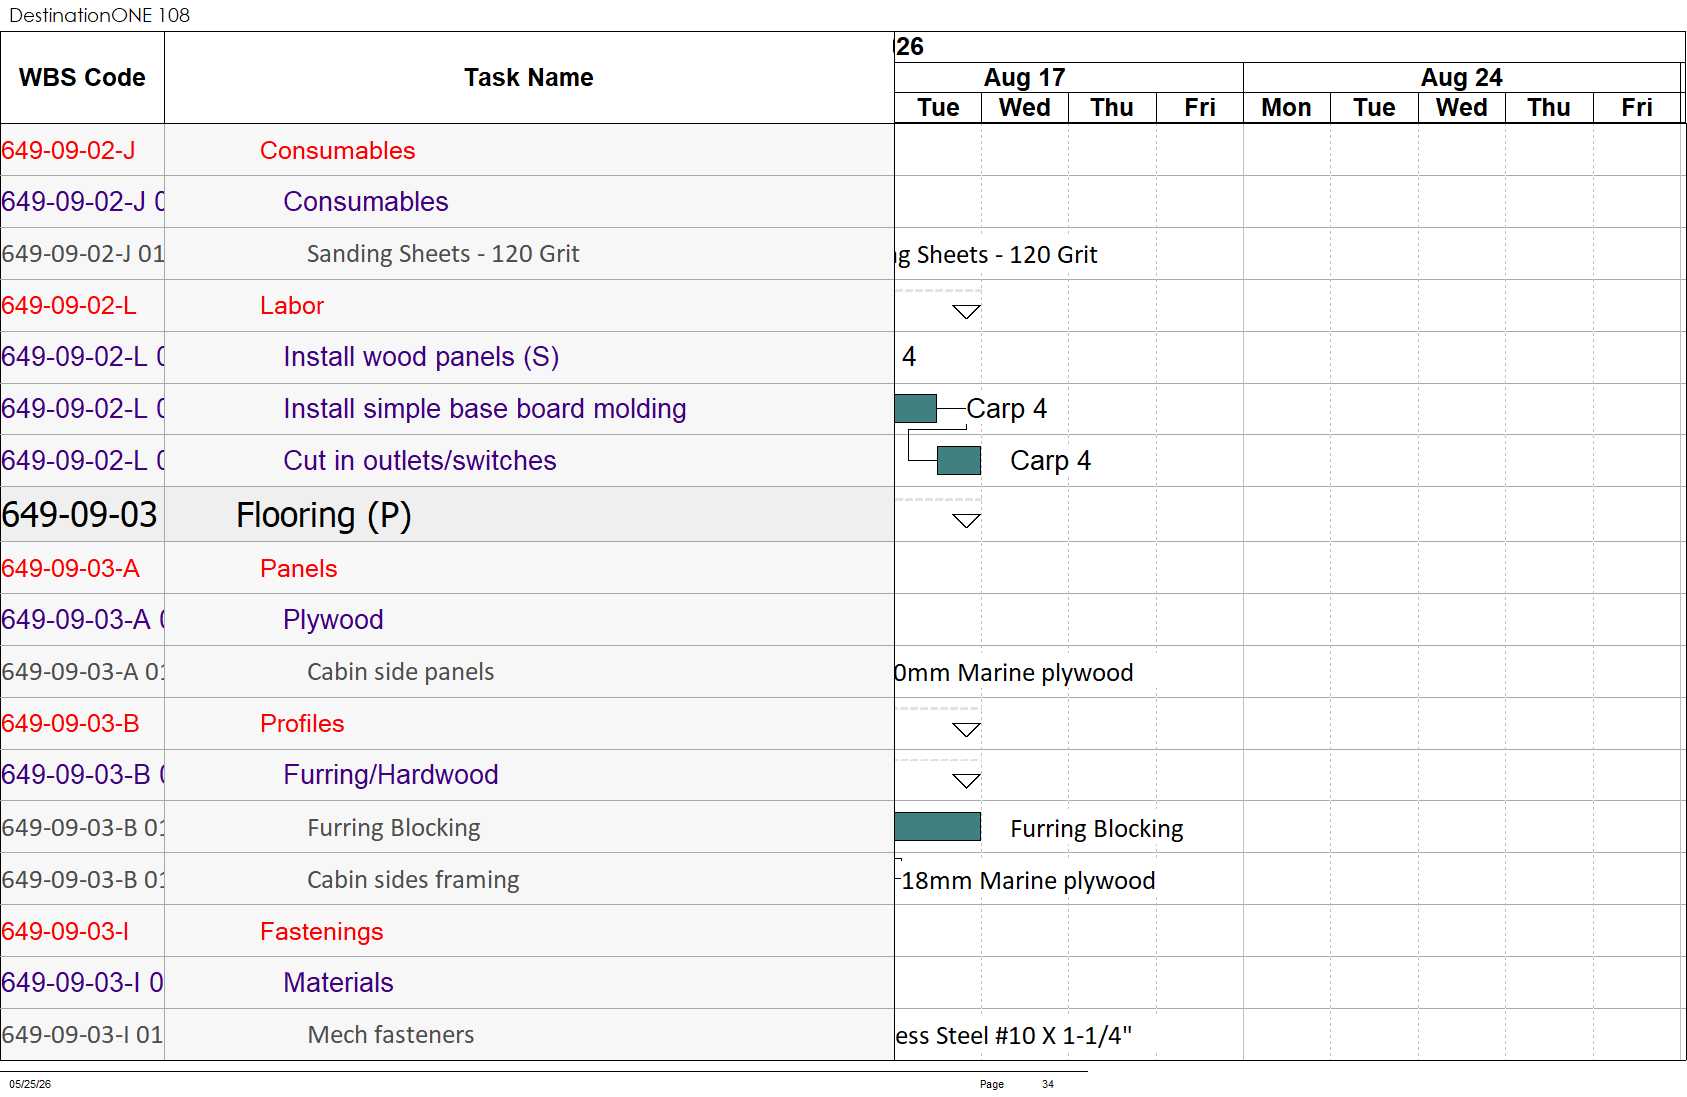Select Cut in outlets/switches task name
Screen dimensions: 1687x1097
420,461
